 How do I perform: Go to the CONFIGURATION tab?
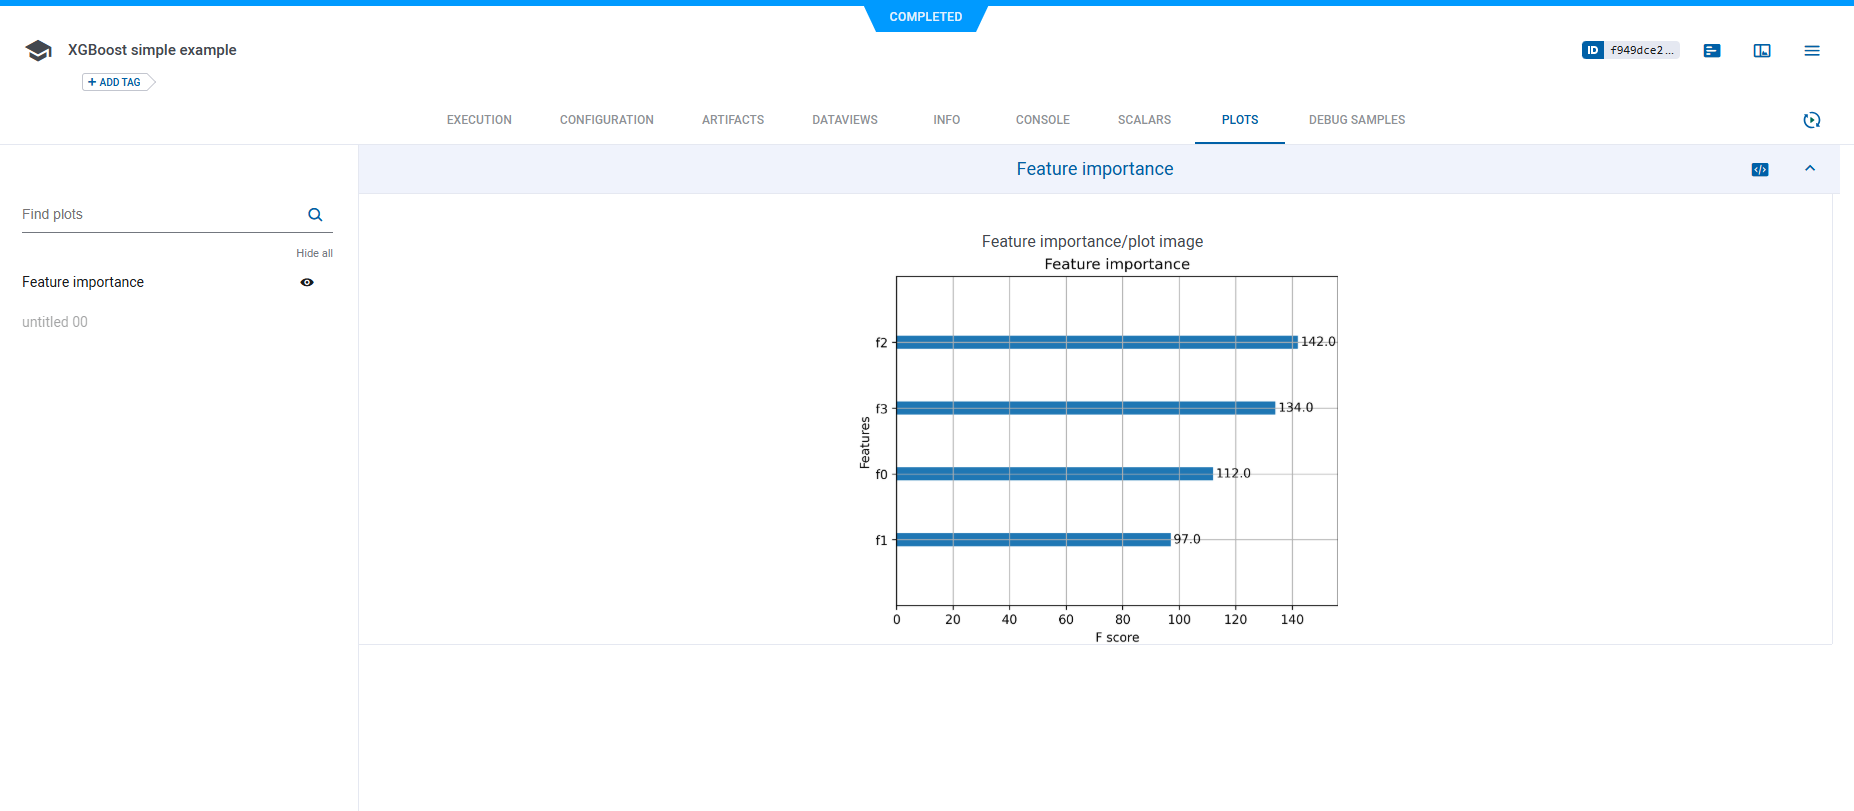606,120
